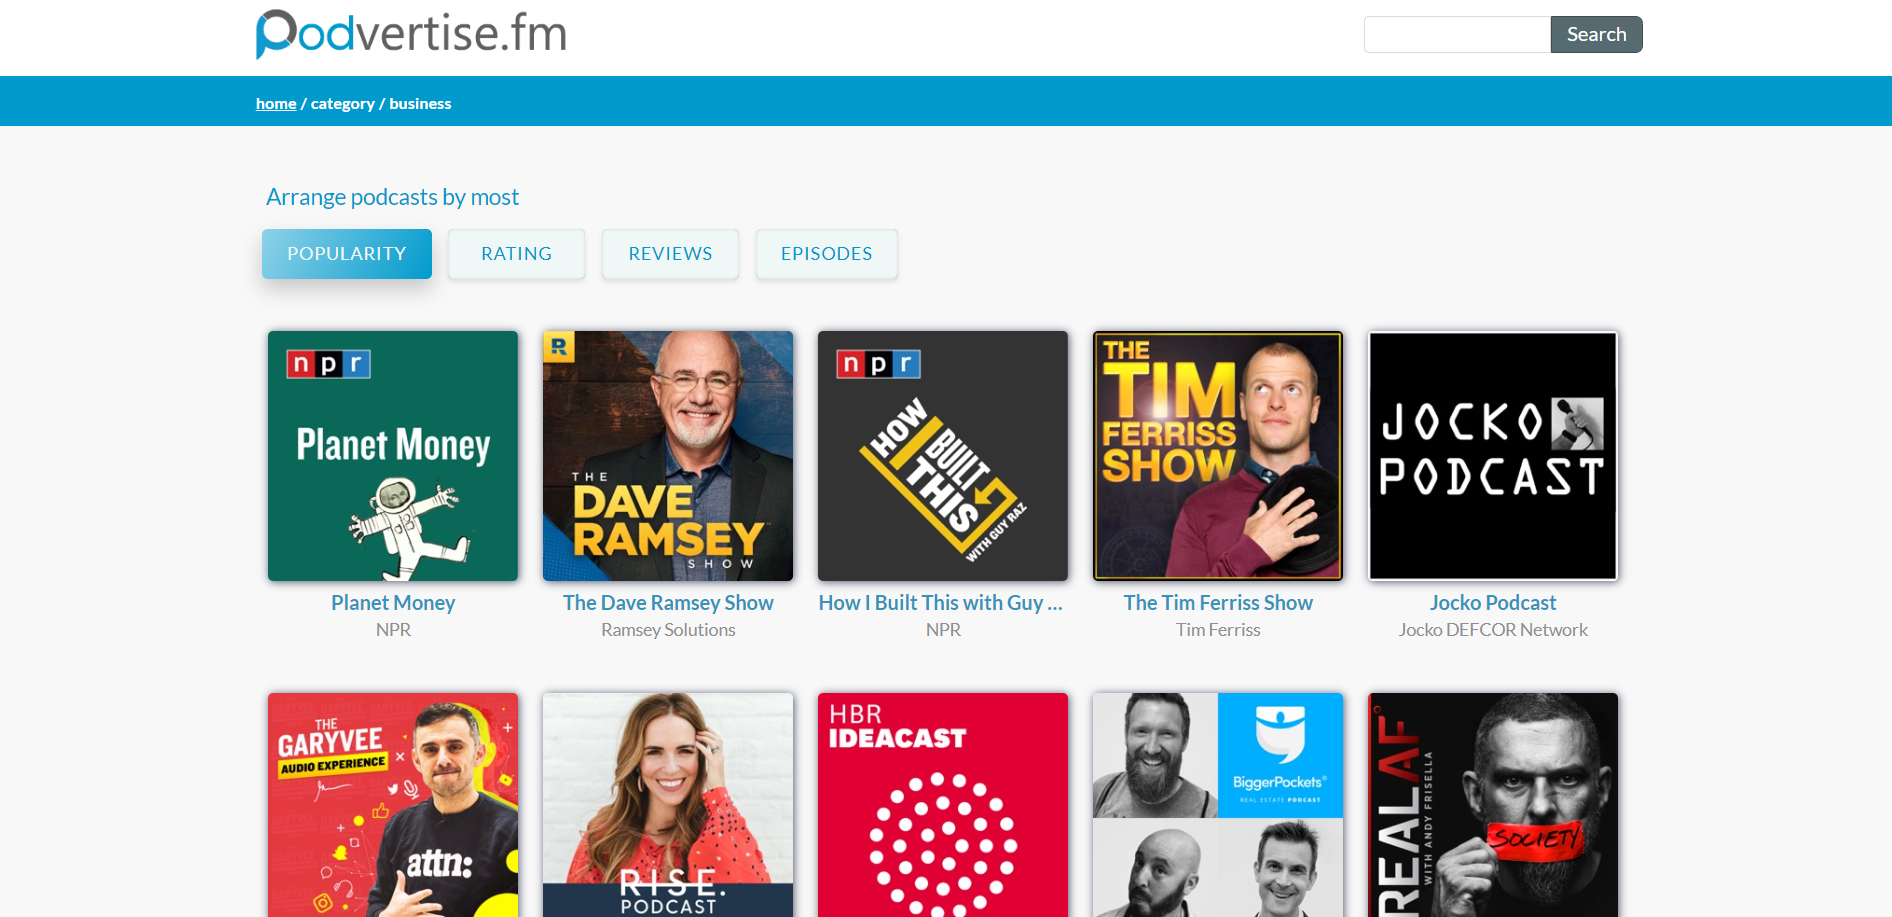Open The Tim Ferriss Show cover art
The width and height of the screenshot is (1892, 917).
pos(1218,456)
